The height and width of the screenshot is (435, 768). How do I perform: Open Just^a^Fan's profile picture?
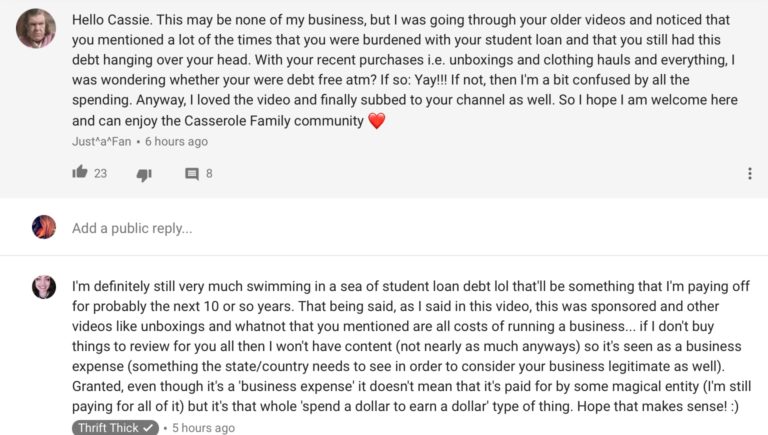pos(36,29)
